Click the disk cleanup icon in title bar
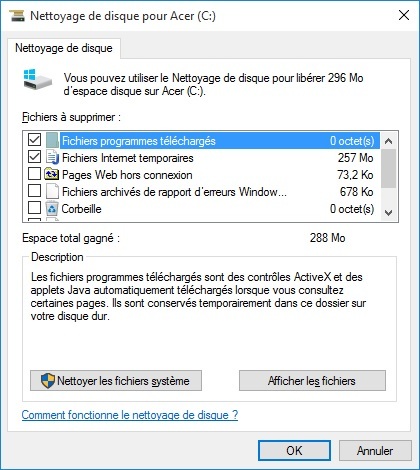The height and width of the screenshot is (470, 420). coord(17,16)
